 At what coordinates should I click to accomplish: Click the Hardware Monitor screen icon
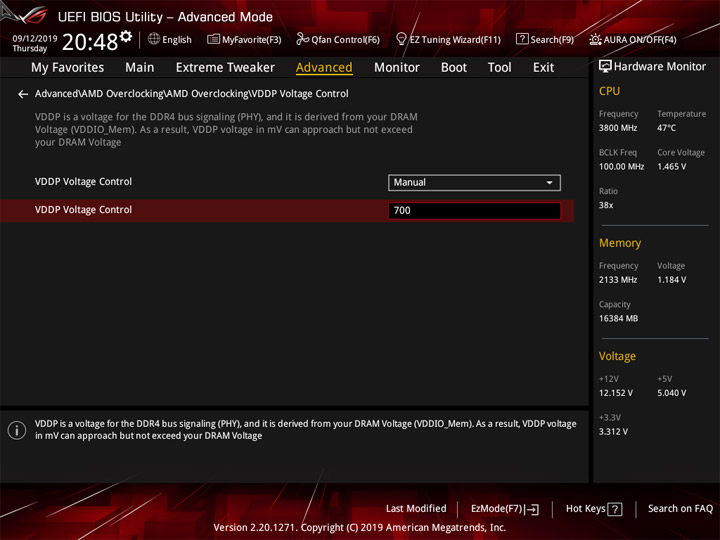[x=605, y=67]
